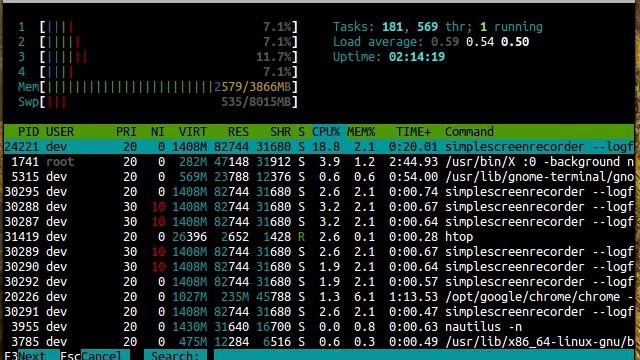Click the 1:13.53 TIME+ value
The image size is (640, 360).
coord(413,297)
